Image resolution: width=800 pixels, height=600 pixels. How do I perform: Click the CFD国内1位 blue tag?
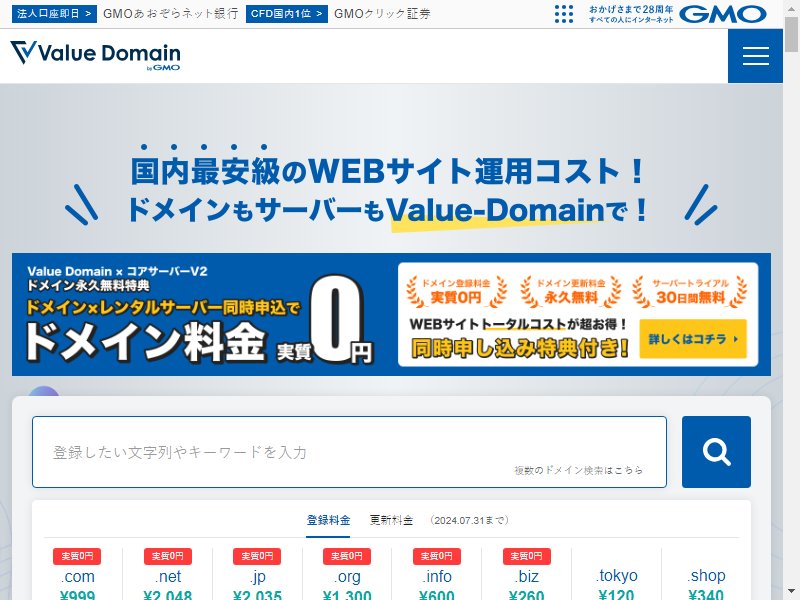(x=286, y=14)
